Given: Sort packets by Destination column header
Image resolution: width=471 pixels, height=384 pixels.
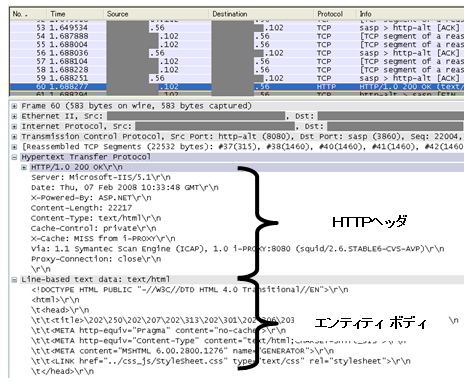Looking at the screenshot, I should (262, 14).
